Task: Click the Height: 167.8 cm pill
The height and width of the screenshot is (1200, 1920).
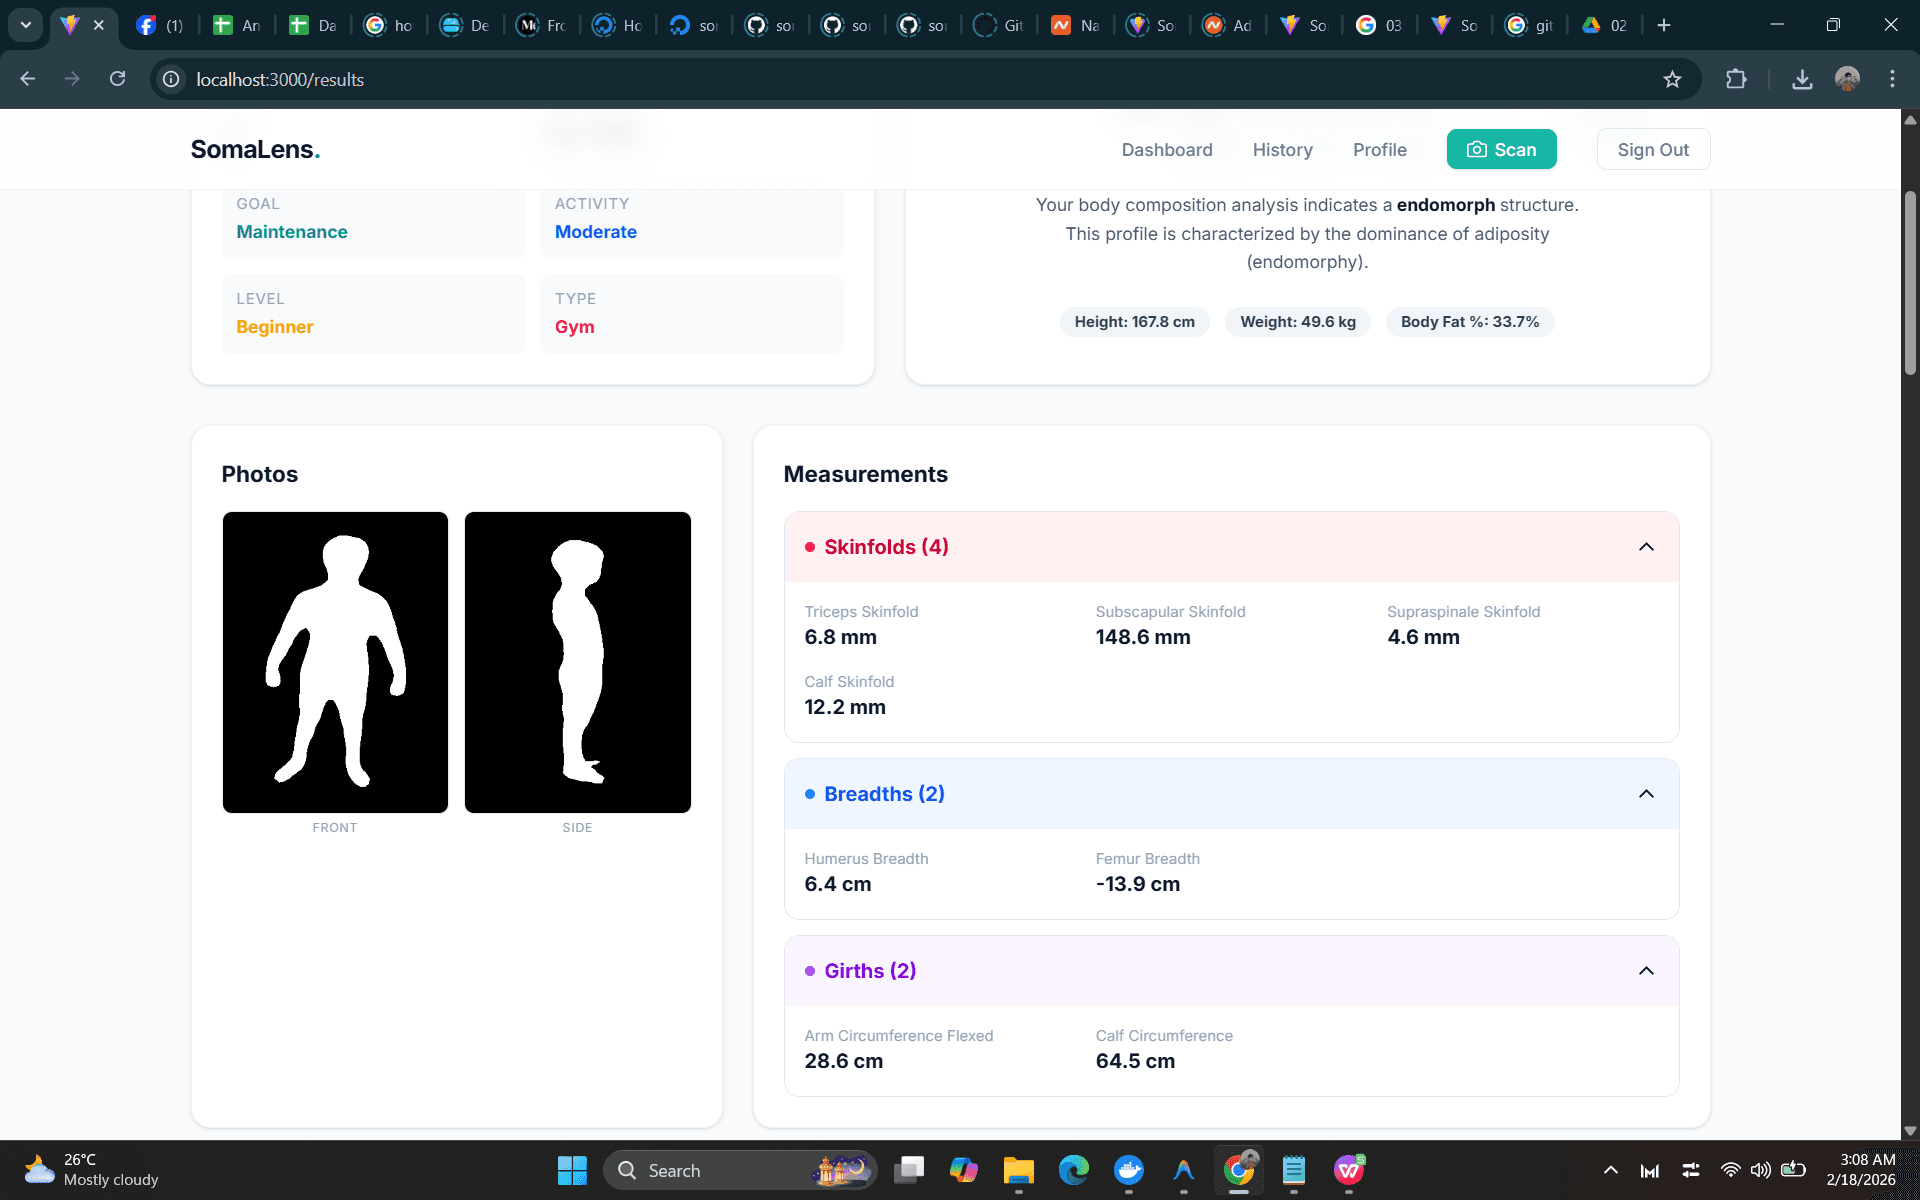Action: (1134, 322)
